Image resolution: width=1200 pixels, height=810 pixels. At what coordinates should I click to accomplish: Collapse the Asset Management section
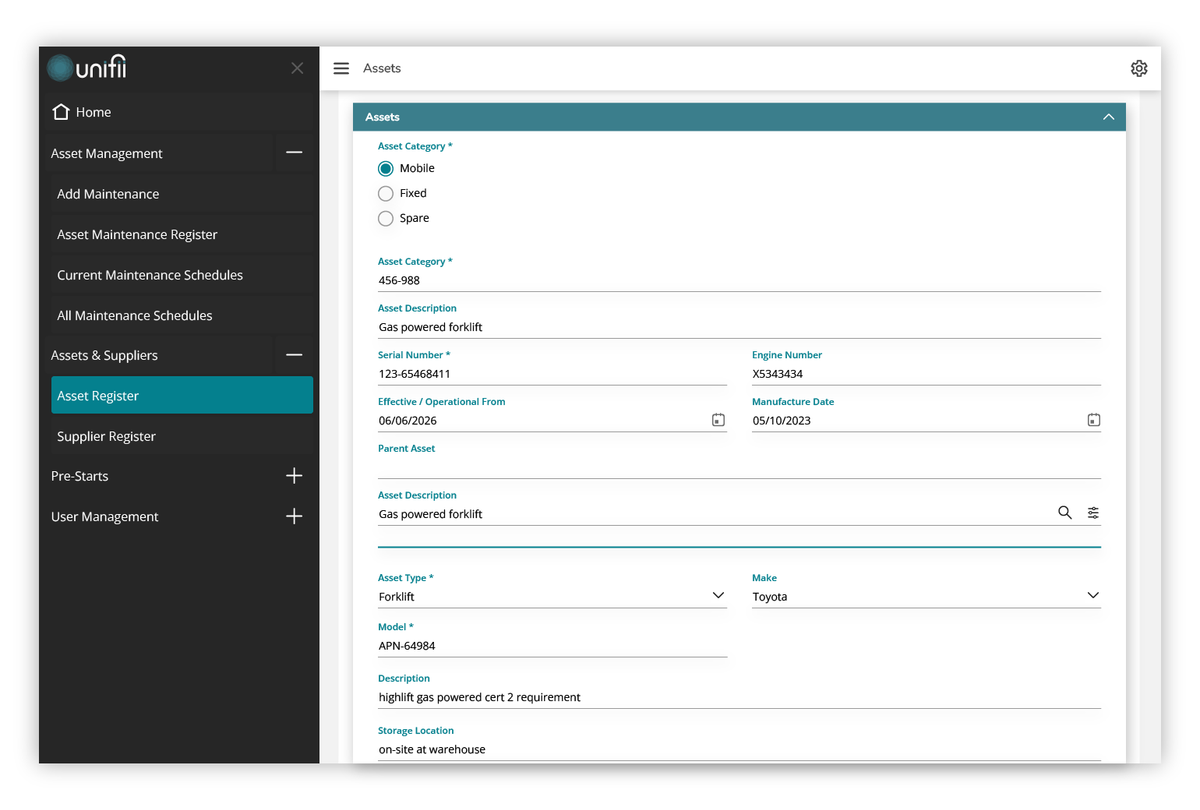tap(294, 153)
